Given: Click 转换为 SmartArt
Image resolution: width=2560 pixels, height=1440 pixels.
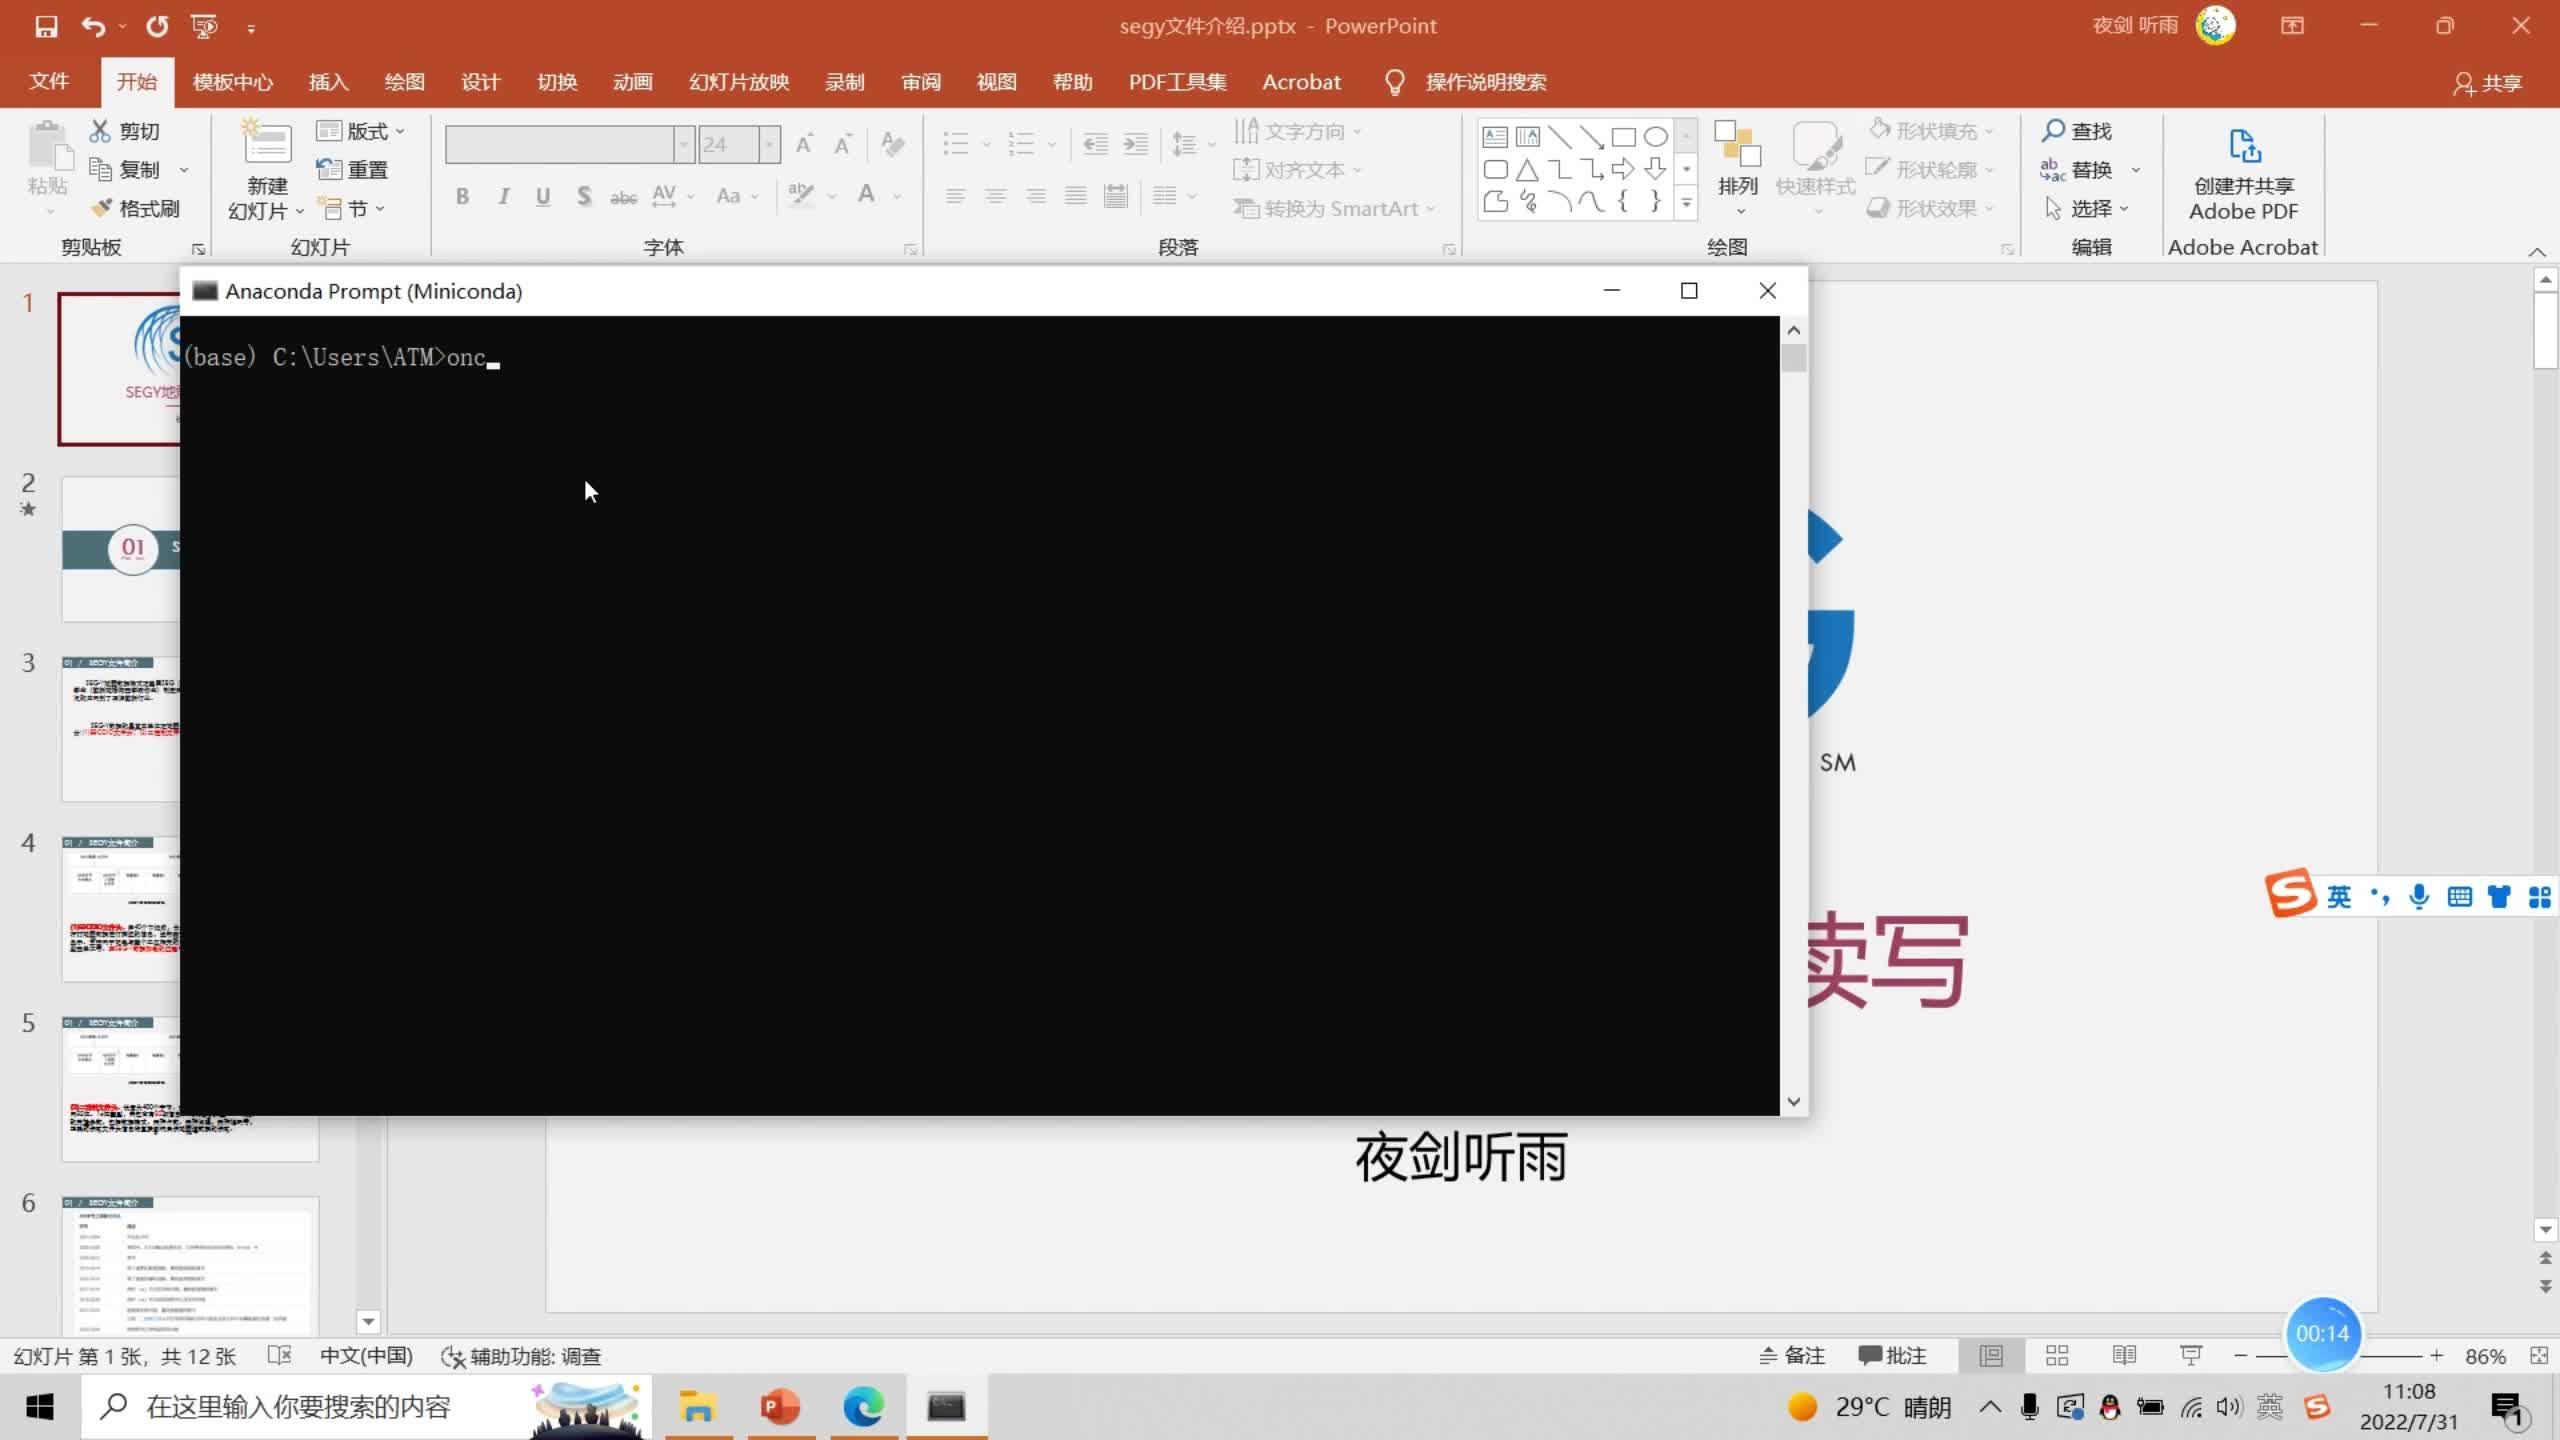Looking at the screenshot, I should (x=1334, y=208).
